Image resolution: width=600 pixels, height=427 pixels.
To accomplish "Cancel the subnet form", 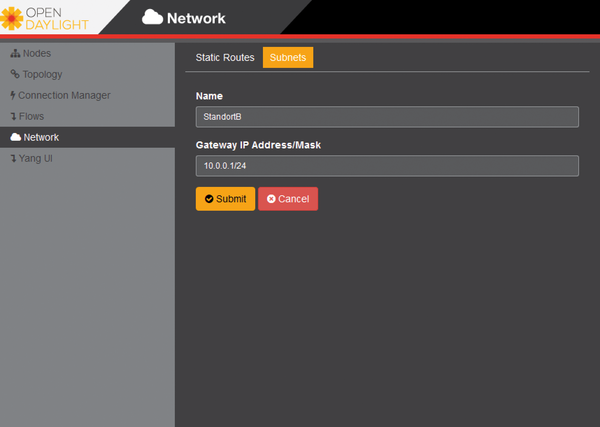I will [288, 199].
